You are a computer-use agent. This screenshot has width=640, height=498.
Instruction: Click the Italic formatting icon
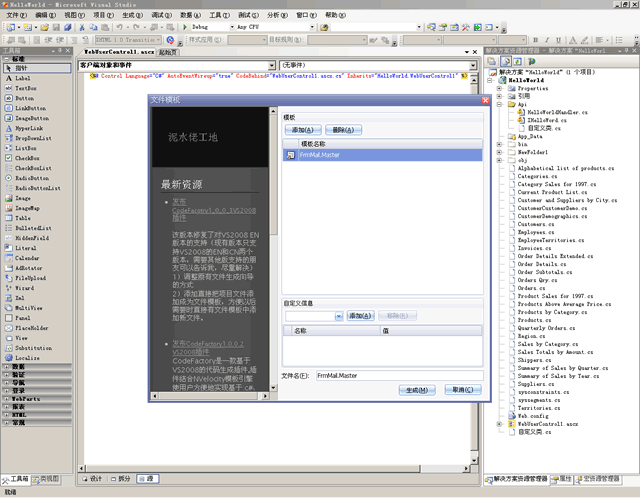(547, 40)
